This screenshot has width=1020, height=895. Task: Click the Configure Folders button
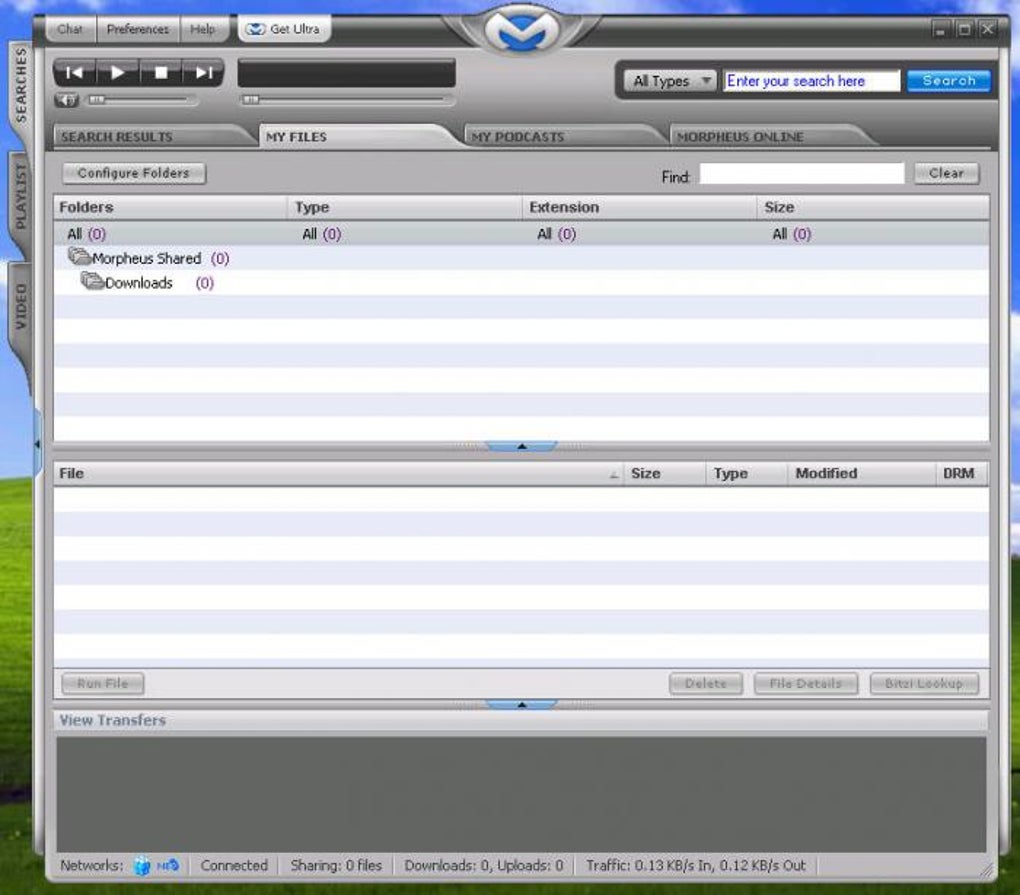click(134, 173)
